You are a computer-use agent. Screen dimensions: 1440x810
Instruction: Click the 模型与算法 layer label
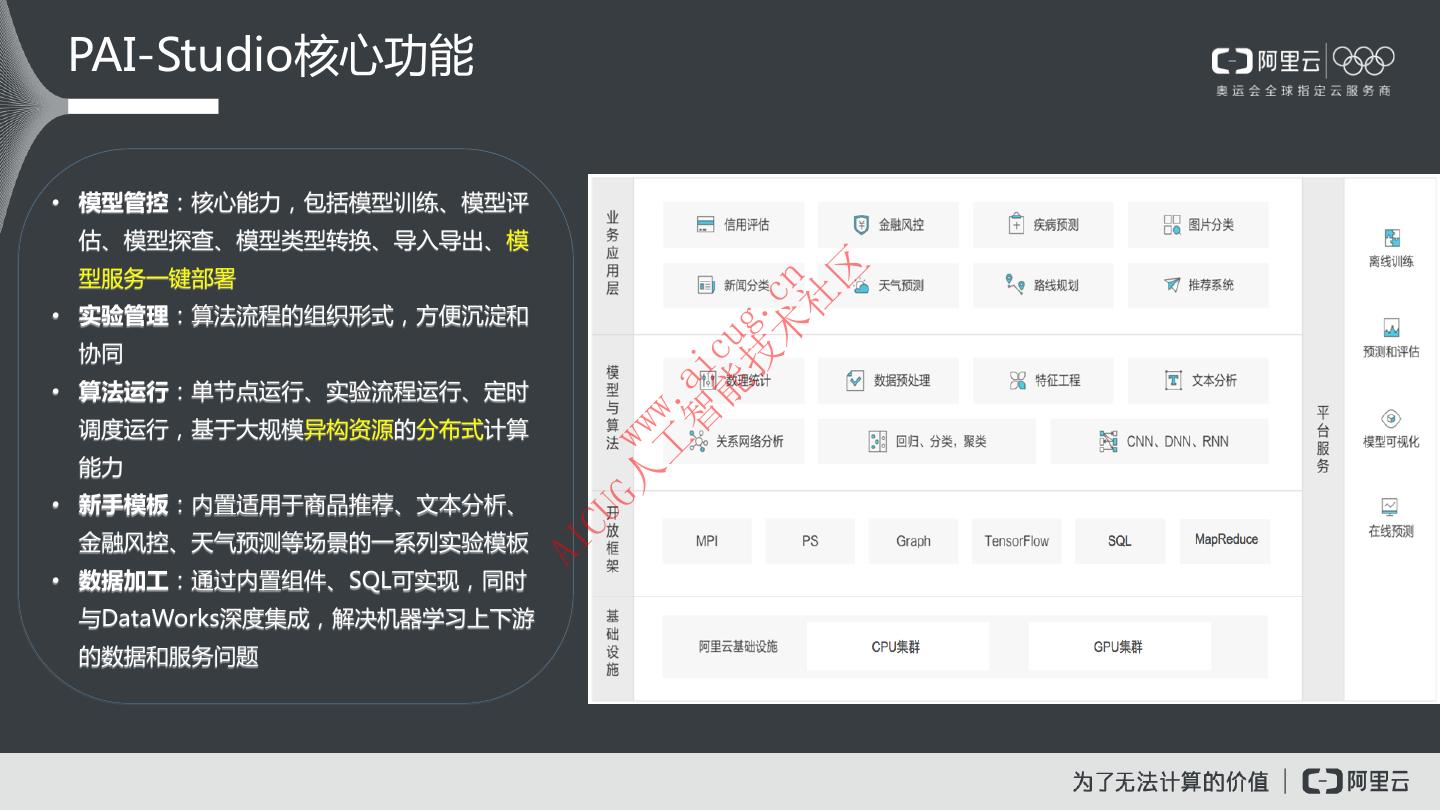[612, 408]
